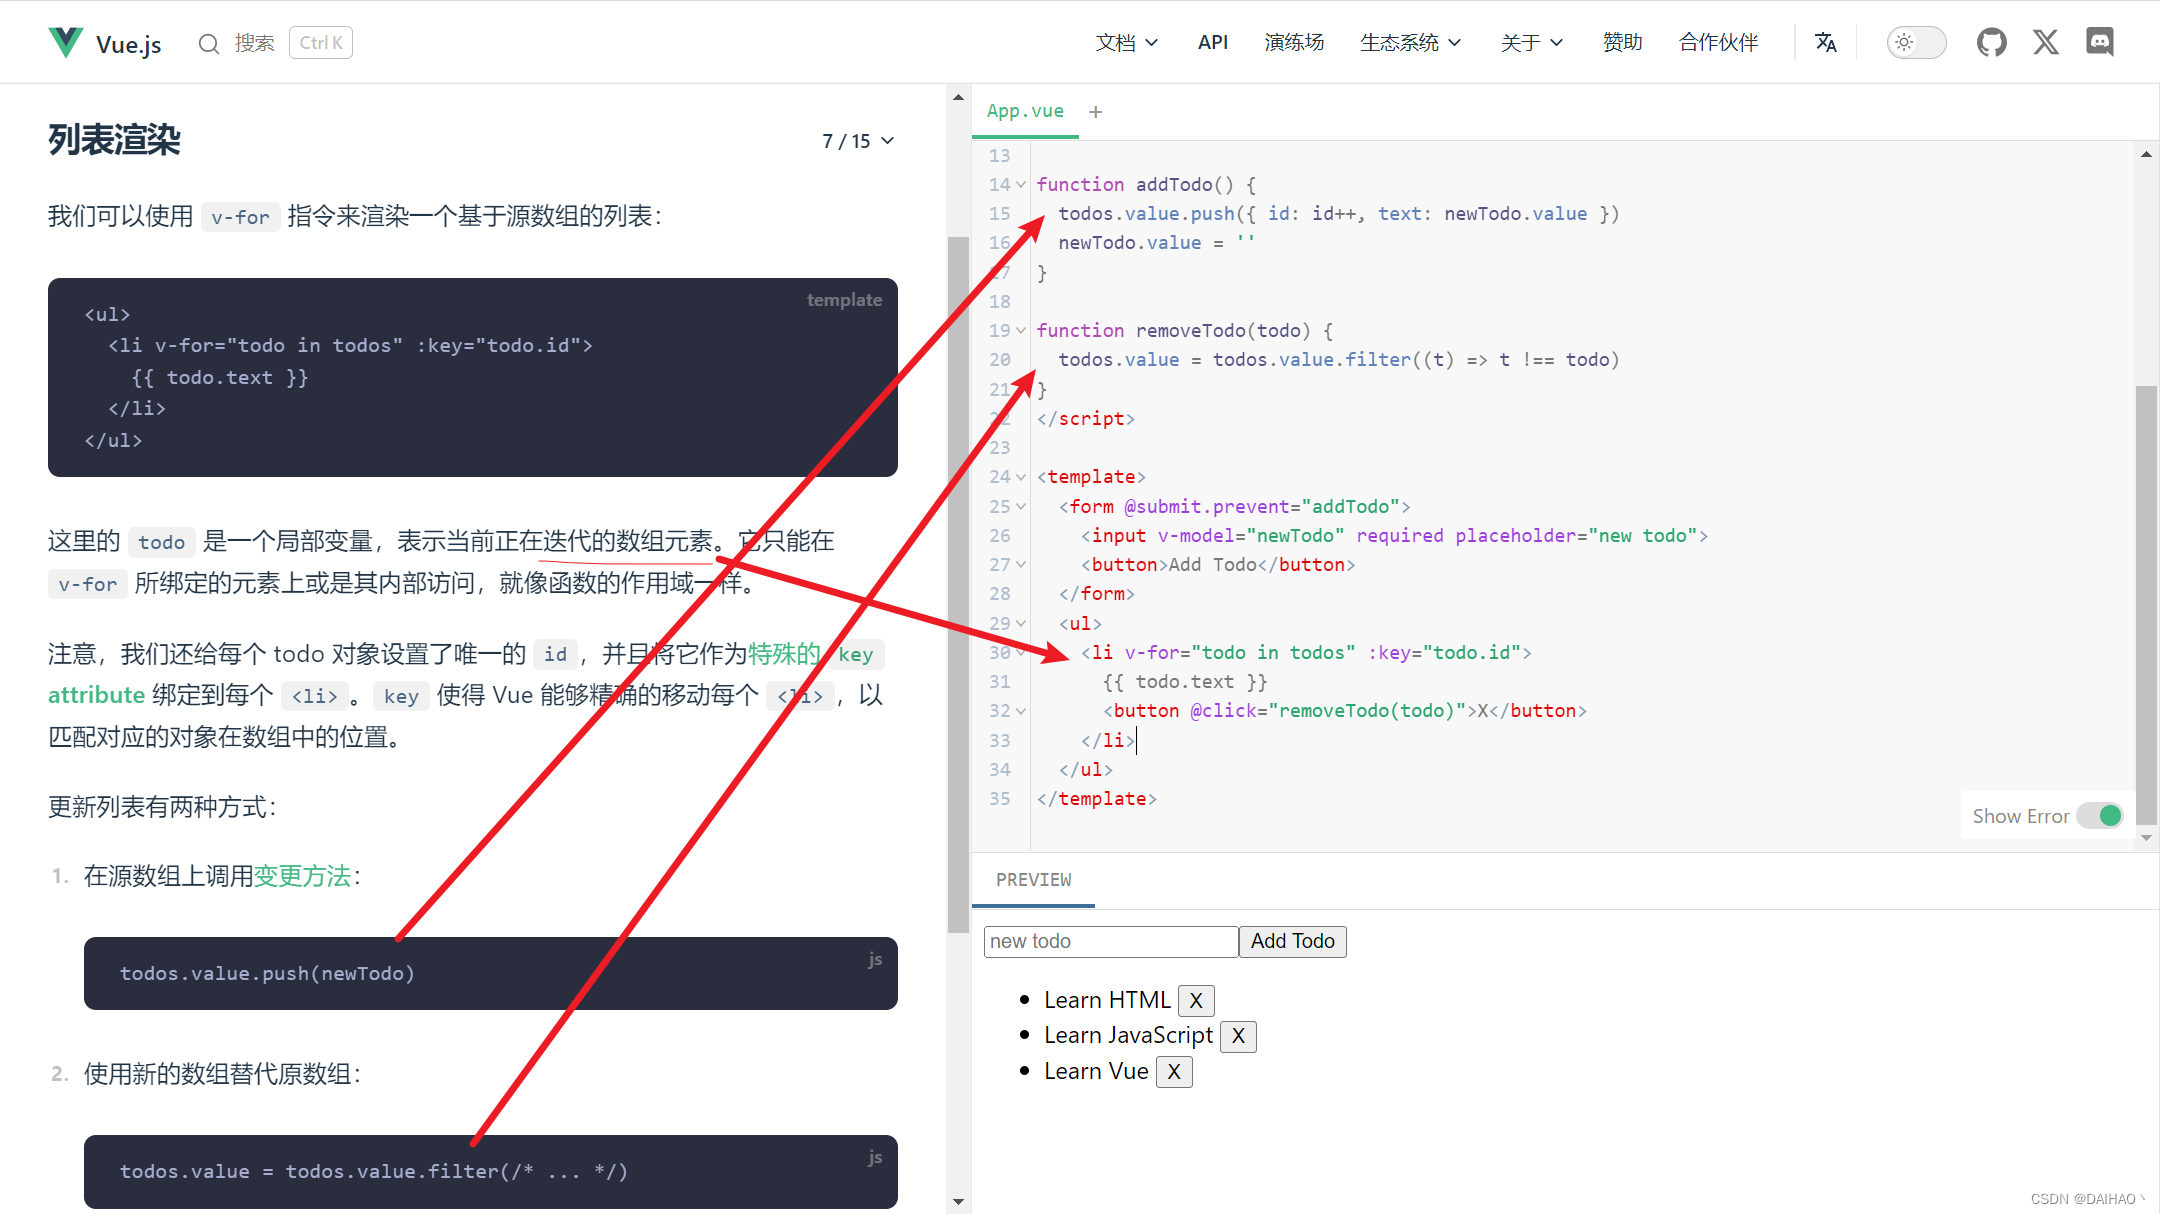Image resolution: width=2160 pixels, height=1214 pixels.
Task: Click the tutorial pane scroll-down arrow
Action: coord(958,1201)
